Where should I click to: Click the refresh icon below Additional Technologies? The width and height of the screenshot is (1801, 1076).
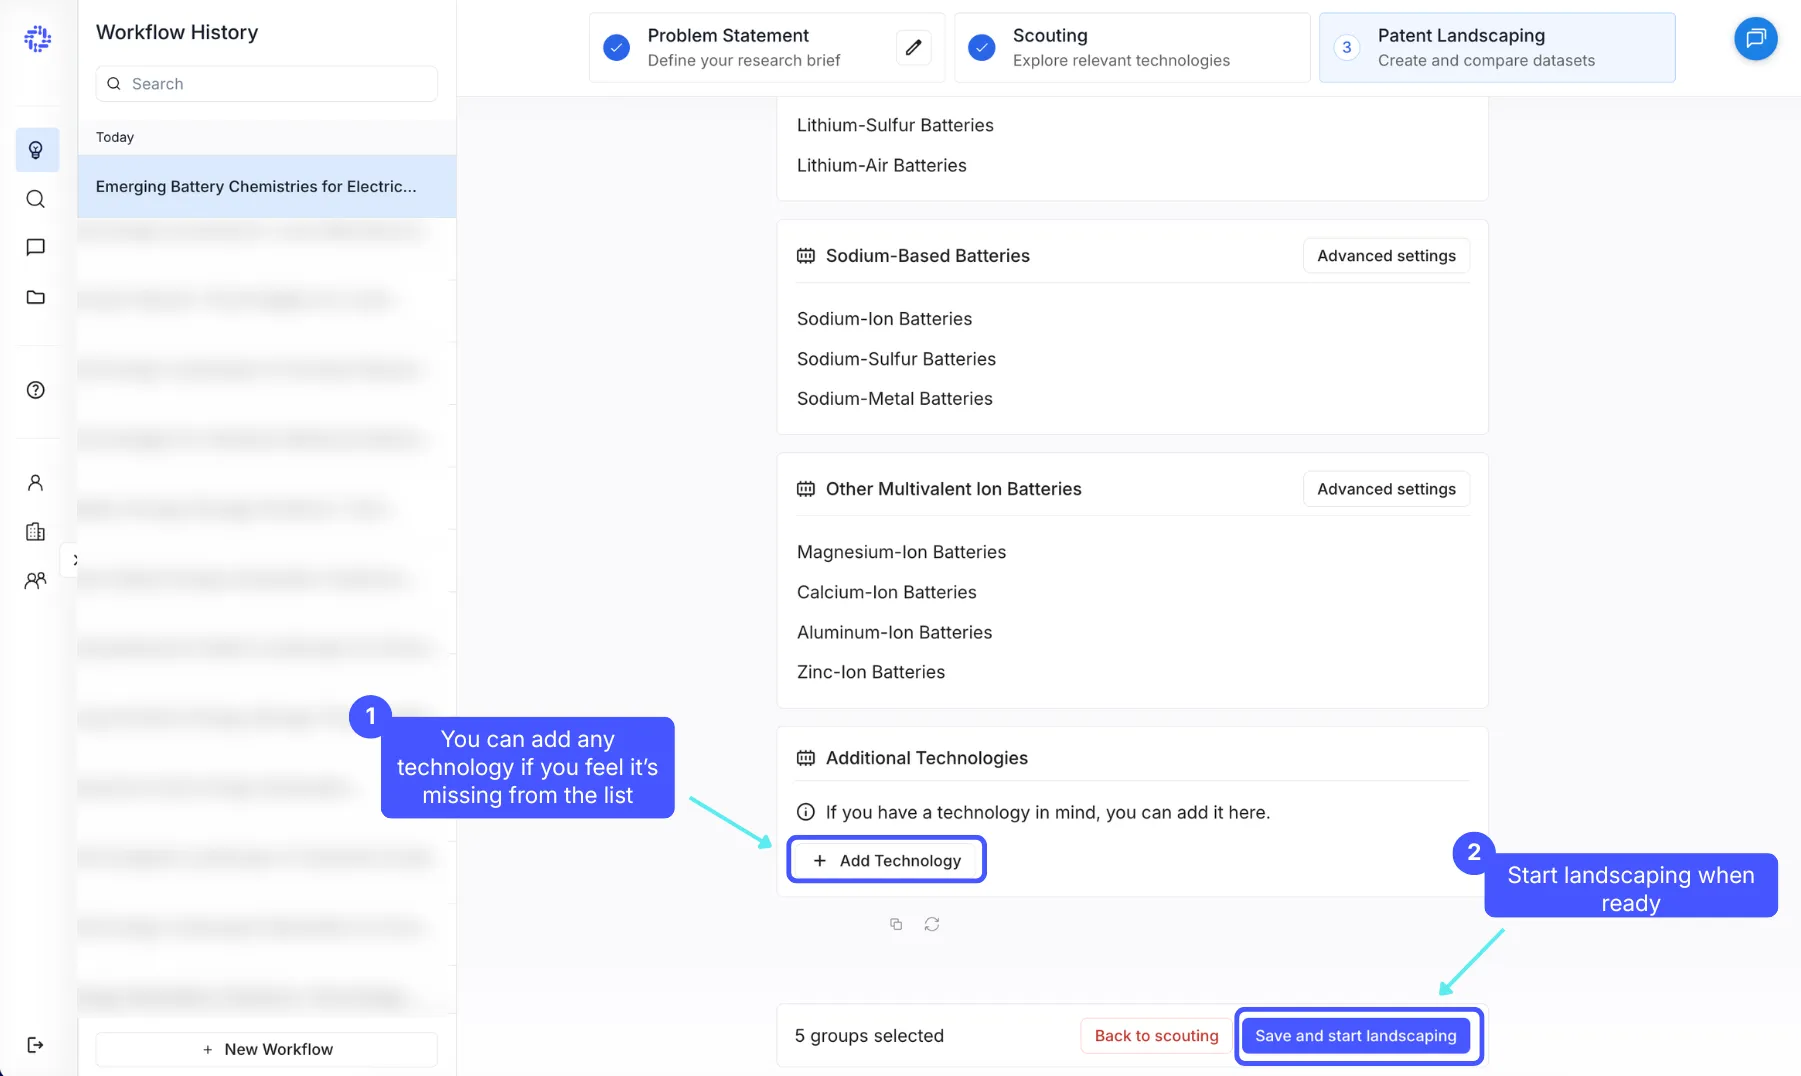[932, 924]
